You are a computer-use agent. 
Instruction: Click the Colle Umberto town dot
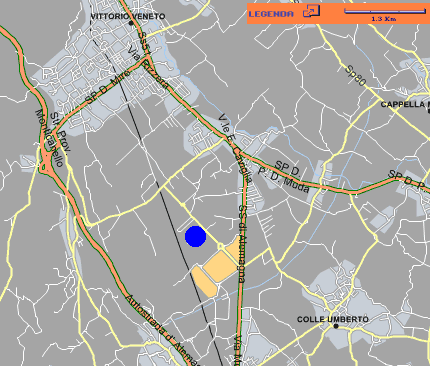coord(336,326)
